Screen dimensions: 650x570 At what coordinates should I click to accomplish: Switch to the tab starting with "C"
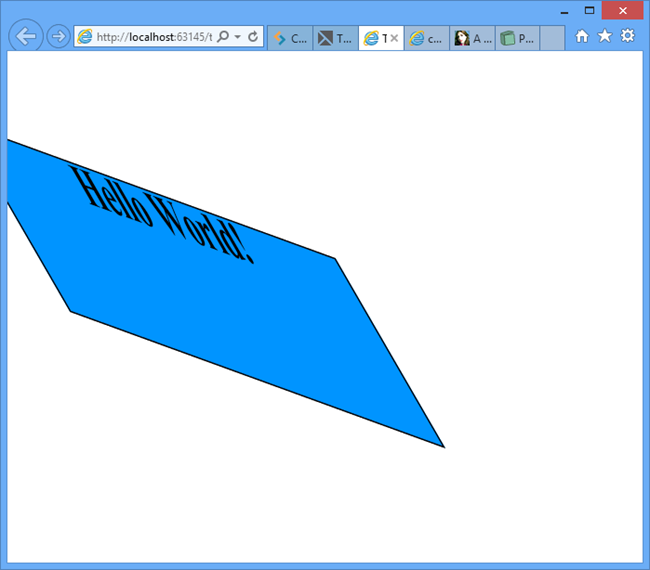[290, 39]
